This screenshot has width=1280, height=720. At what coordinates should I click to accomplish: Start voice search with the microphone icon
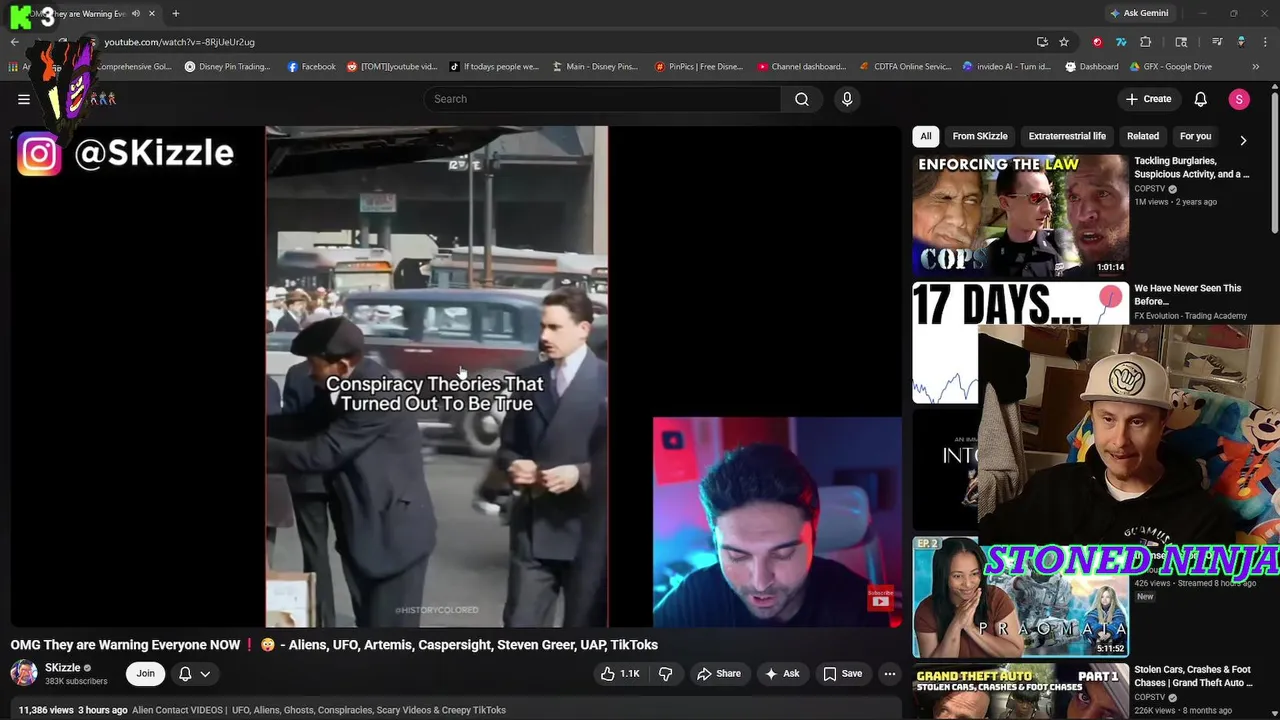(x=847, y=99)
